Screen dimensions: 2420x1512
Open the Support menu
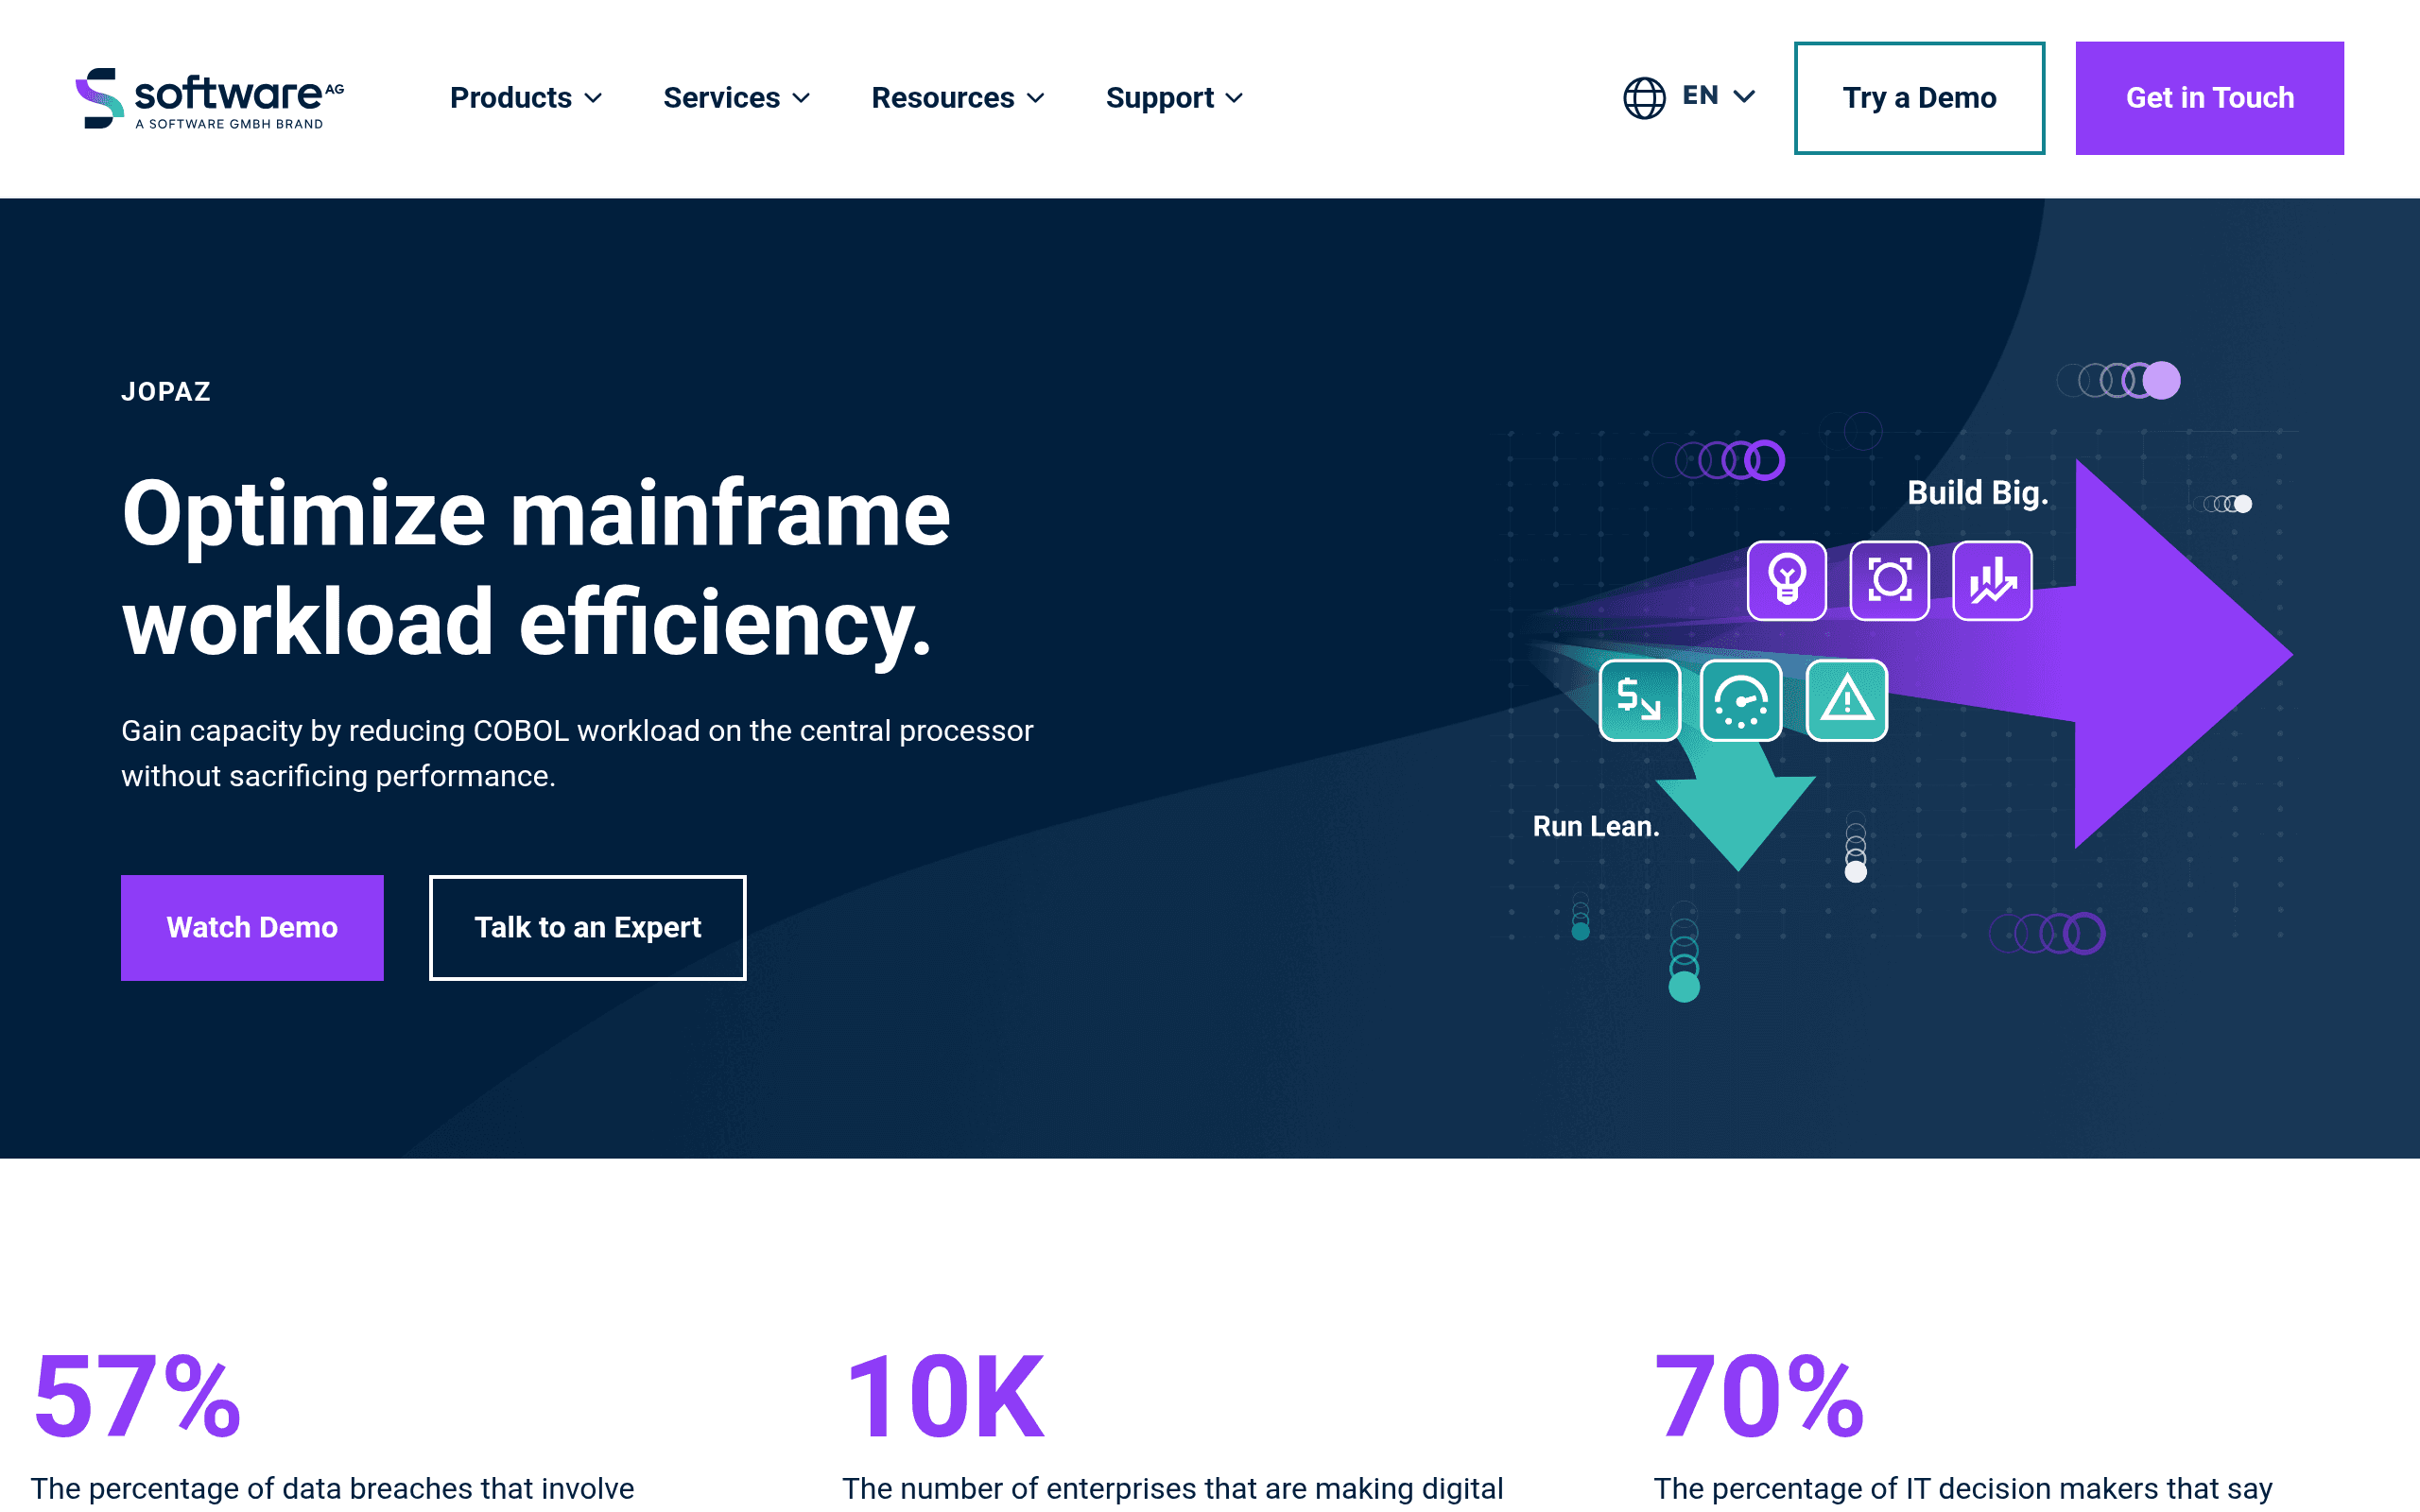click(x=1175, y=98)
